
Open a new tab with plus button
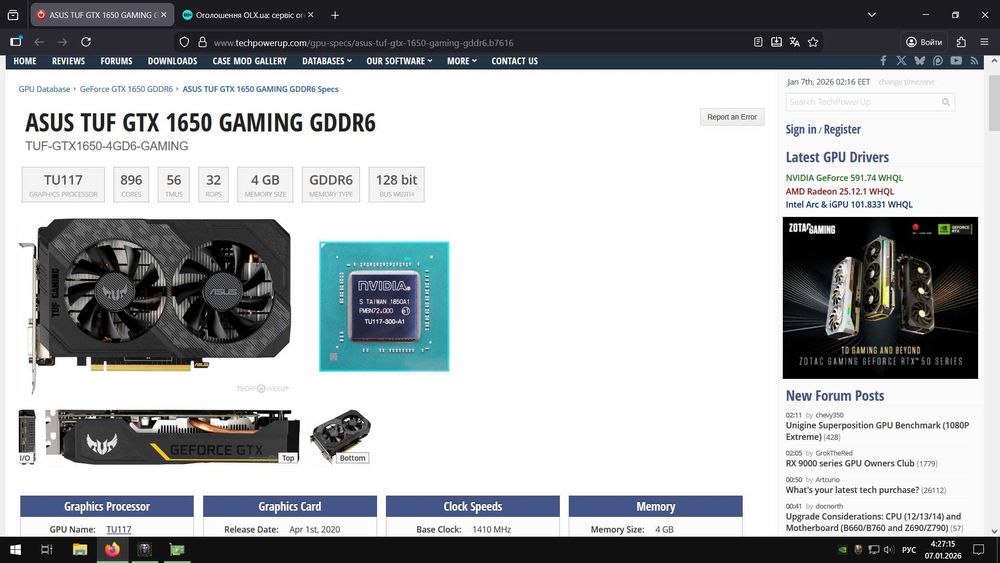point(335,15)
